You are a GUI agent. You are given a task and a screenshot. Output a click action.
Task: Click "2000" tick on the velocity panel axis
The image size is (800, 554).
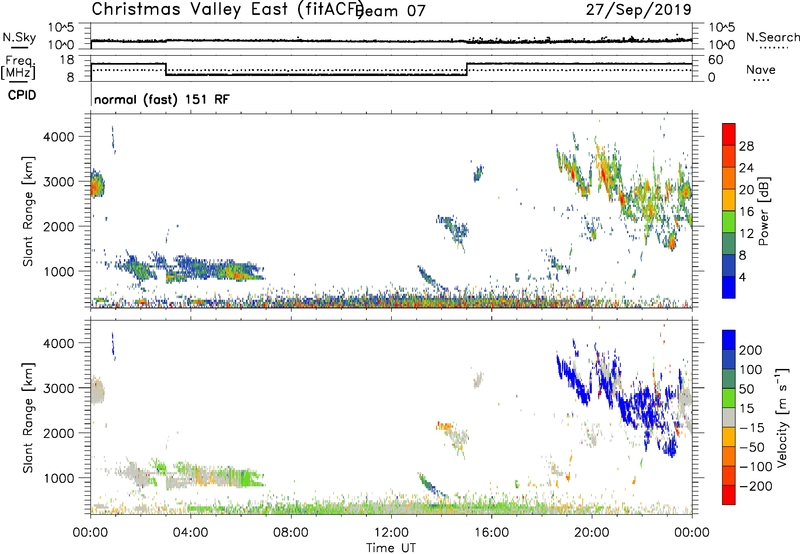point(59,433)
